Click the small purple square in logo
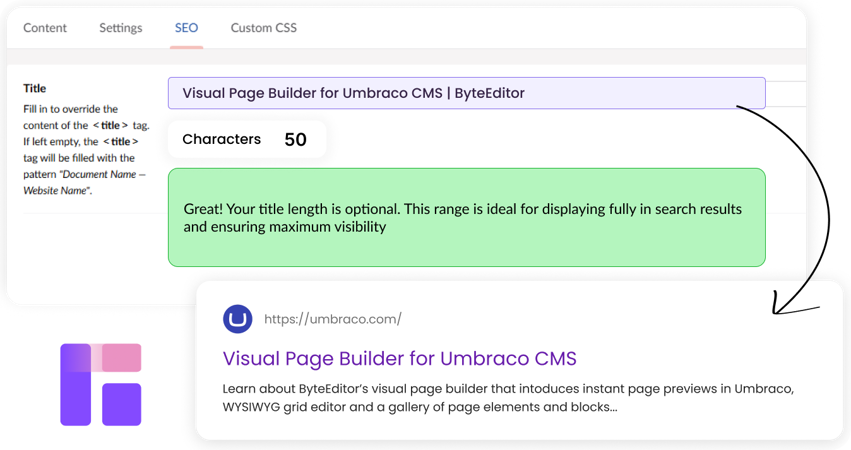The width and height of the screenshot is (851, 450). coord(121,404)
